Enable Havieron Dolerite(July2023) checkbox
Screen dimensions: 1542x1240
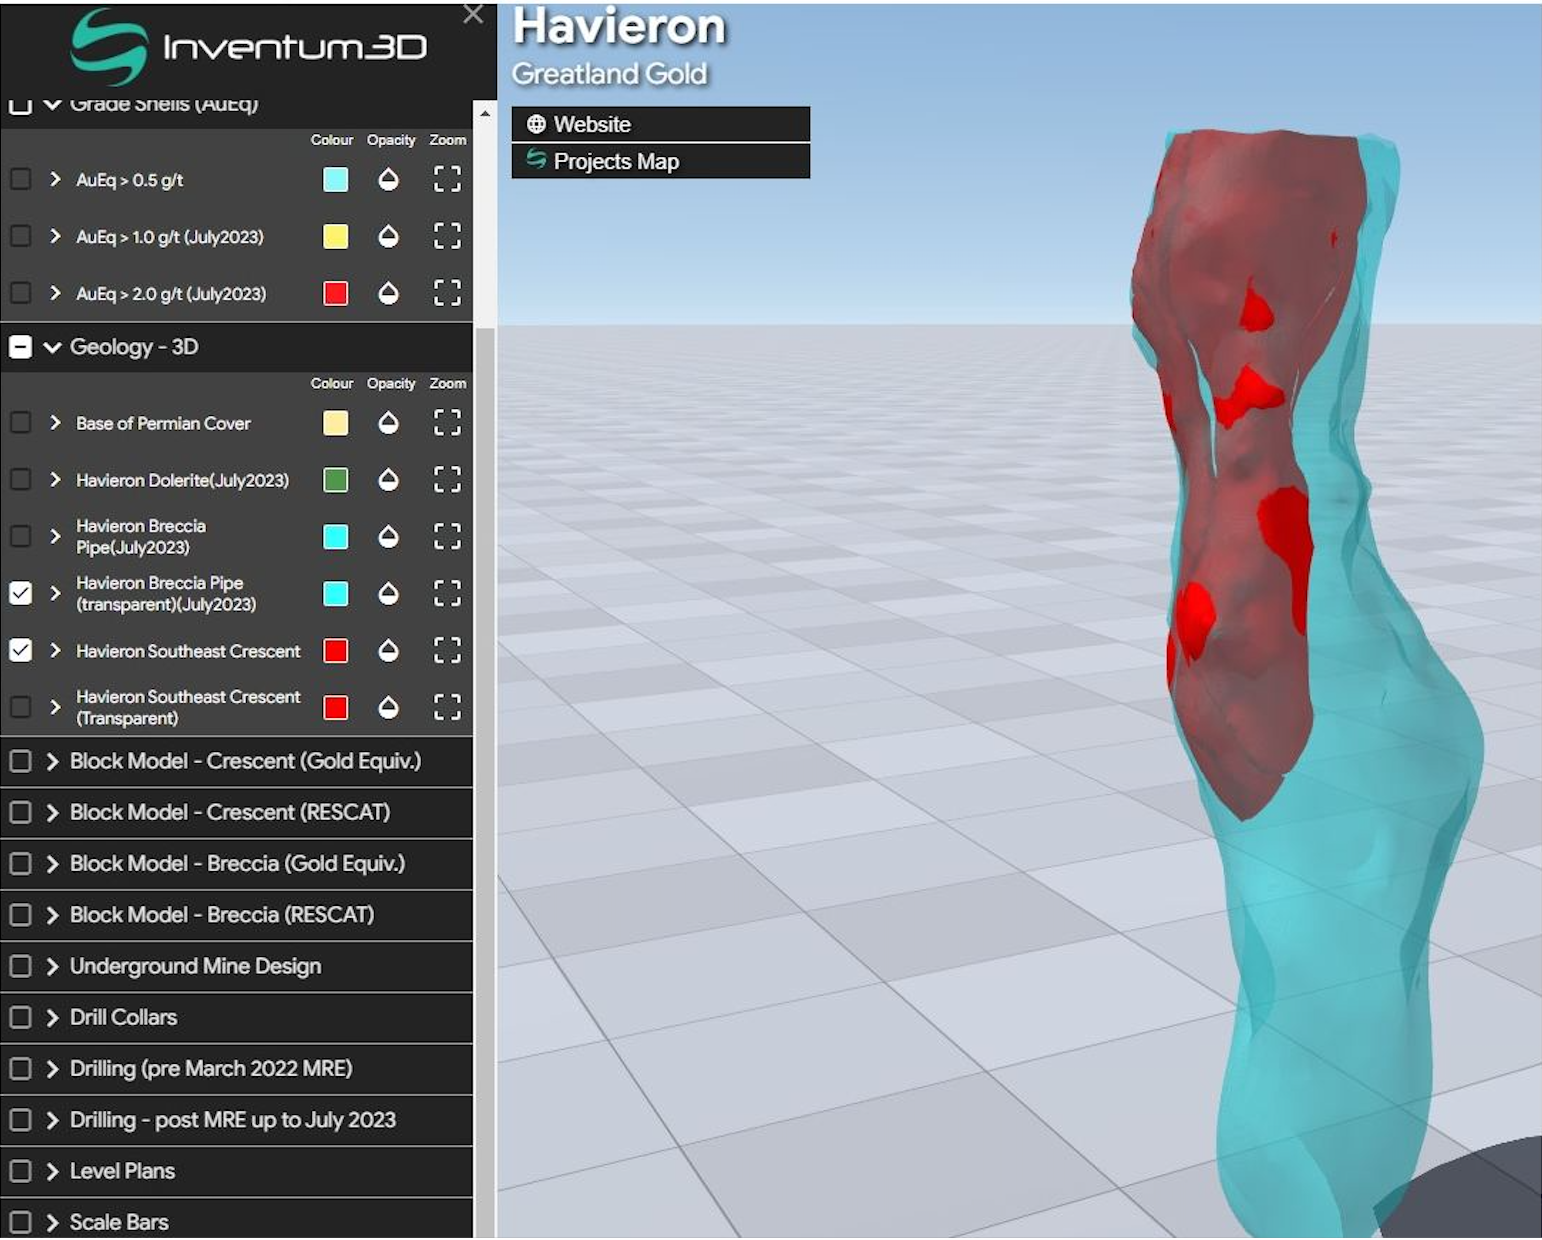(x=20, y=480)
